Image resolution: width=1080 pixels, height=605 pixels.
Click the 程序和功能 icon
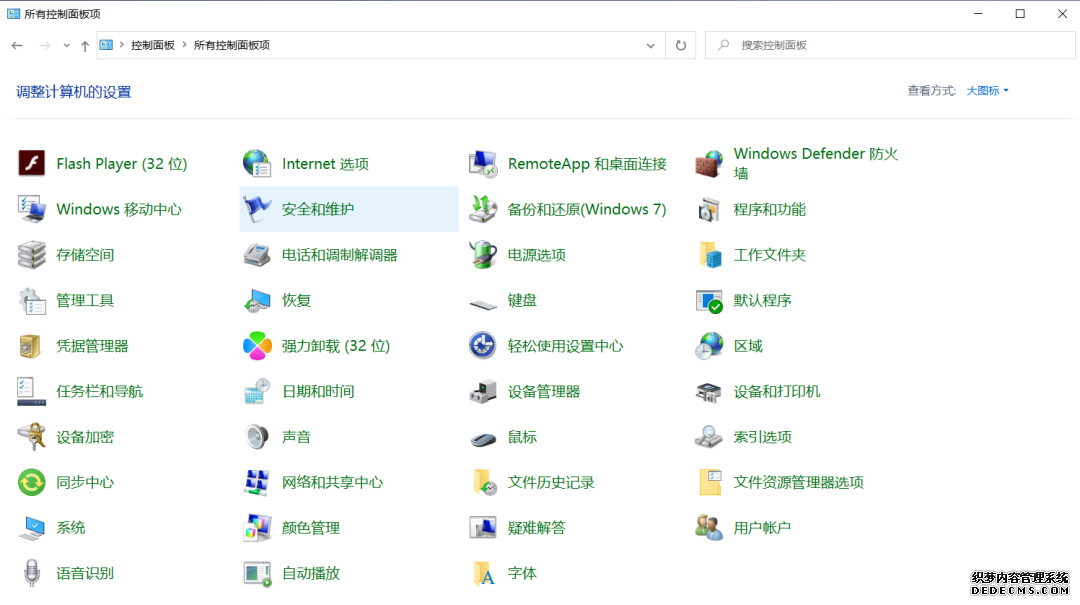pyautogui.click(x=709, y=209)
